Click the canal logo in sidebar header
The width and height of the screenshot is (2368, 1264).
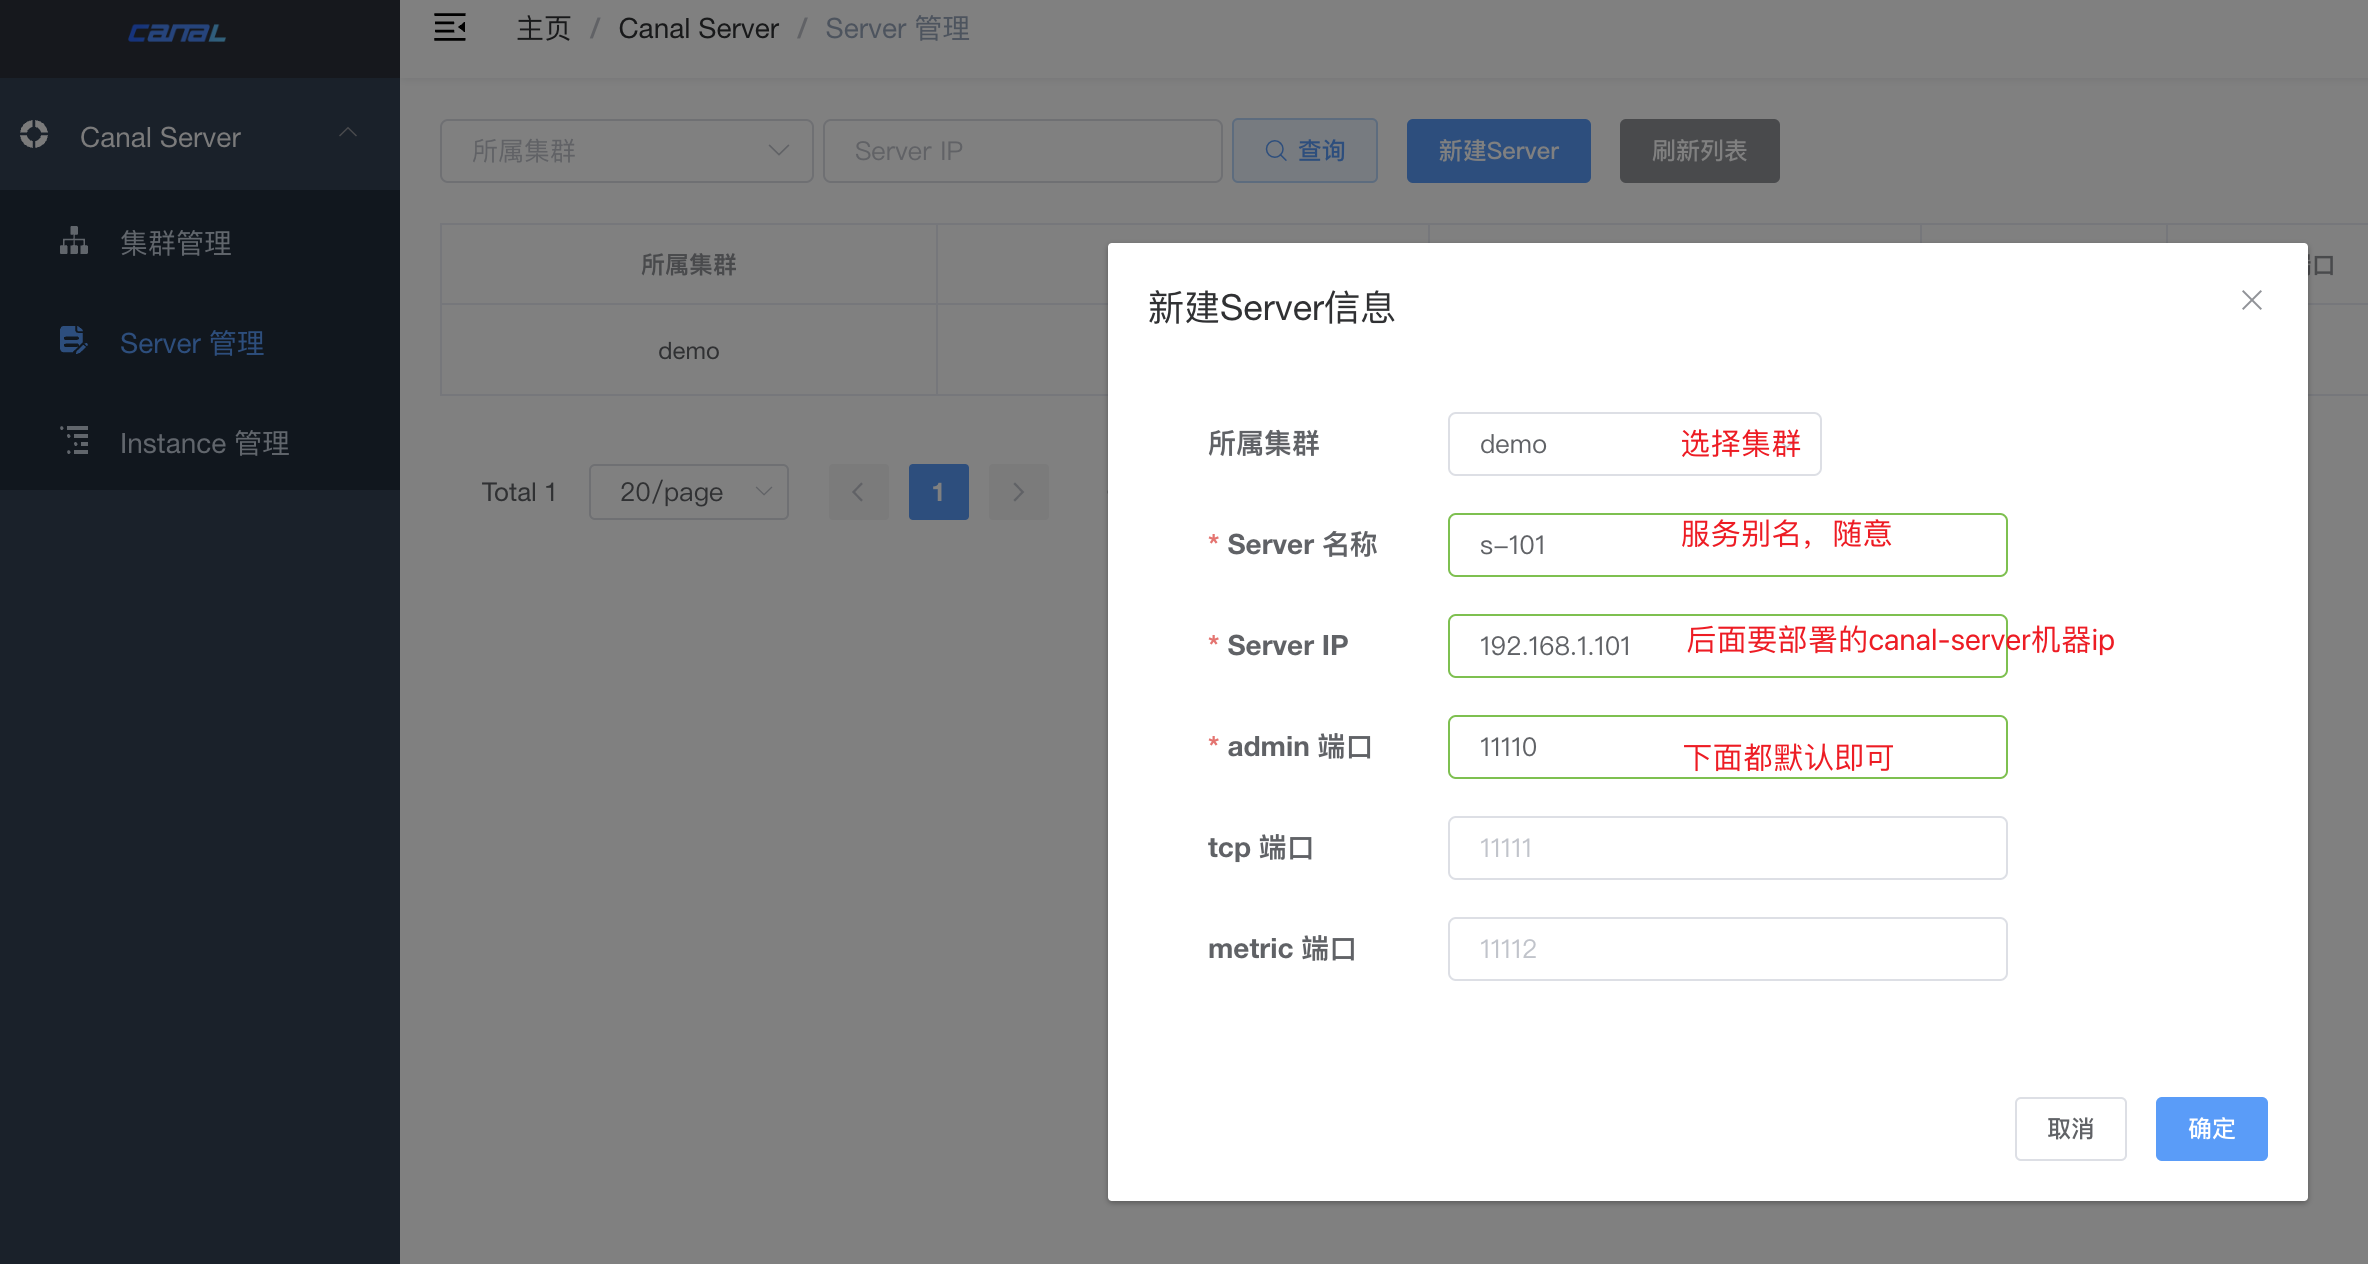(x=177, y=33)
